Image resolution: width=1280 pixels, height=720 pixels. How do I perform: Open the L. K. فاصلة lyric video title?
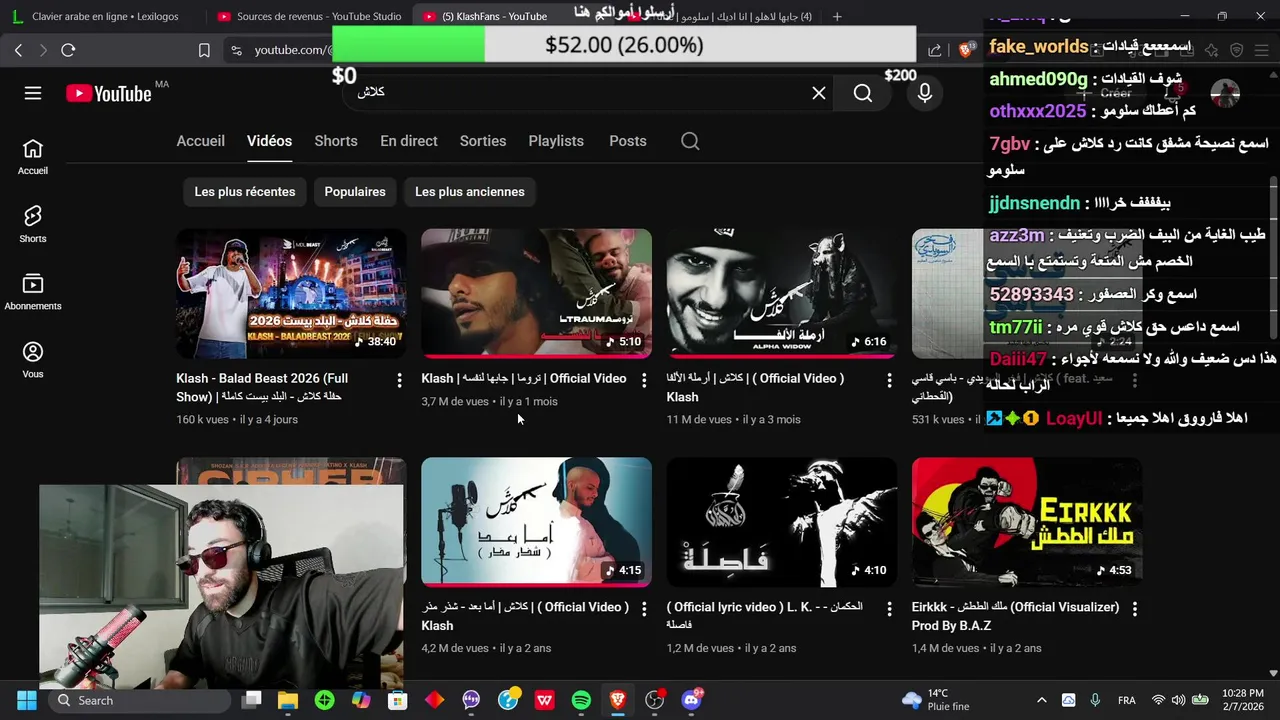[765, 616]
